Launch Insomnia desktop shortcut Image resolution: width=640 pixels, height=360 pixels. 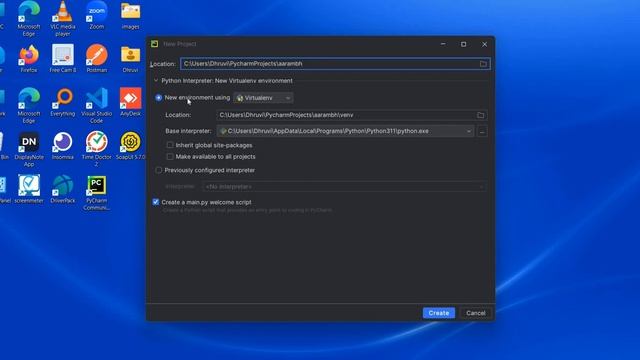coord(62,146)
